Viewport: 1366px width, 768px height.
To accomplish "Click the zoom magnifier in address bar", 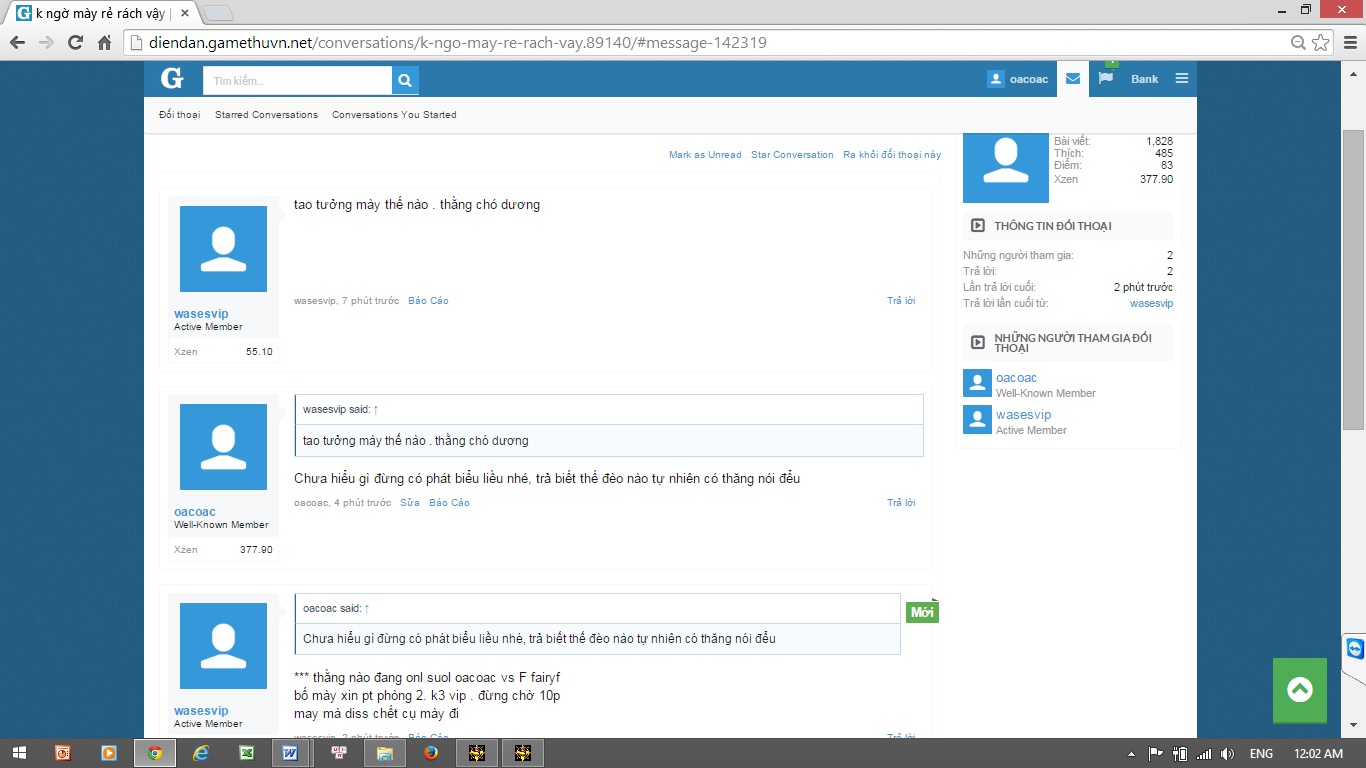I will pyautogui.click(x=1299, y=43).
